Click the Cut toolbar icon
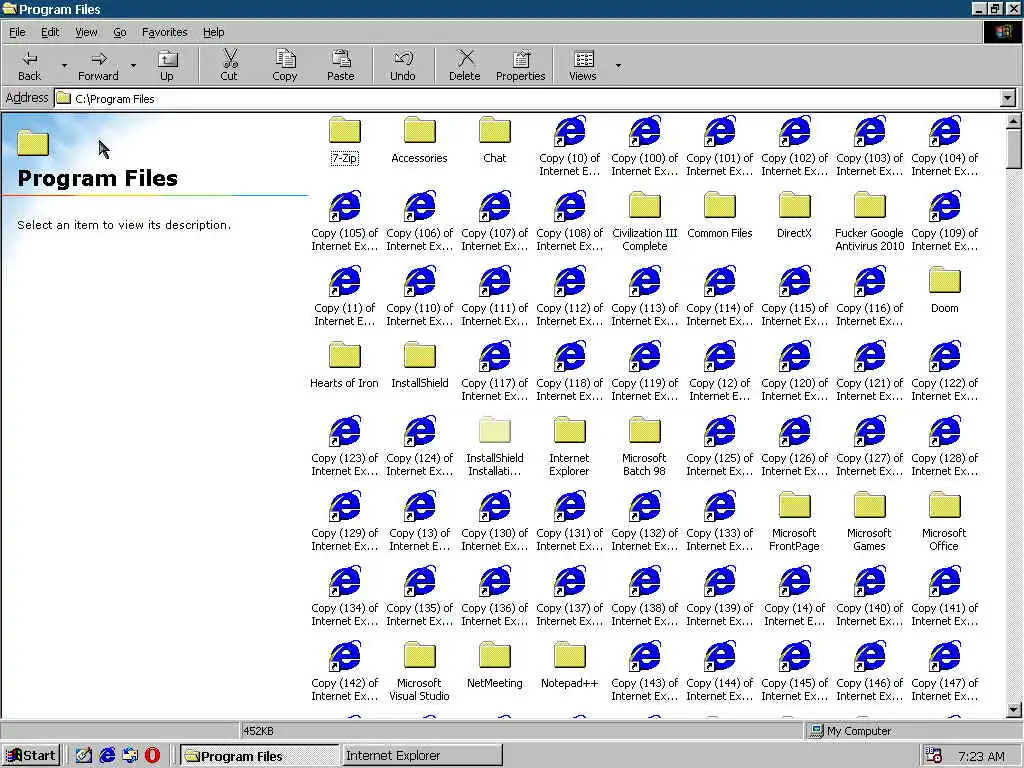The height and width of the screenshot is (768, 1024). click(x=229, y=65)
